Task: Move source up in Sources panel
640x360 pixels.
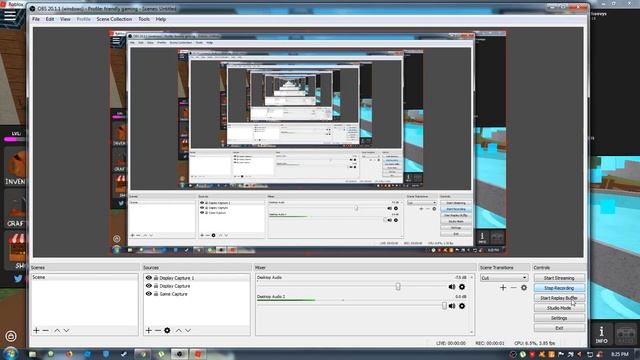Action: pyautogui.click(x=178, y=330)
